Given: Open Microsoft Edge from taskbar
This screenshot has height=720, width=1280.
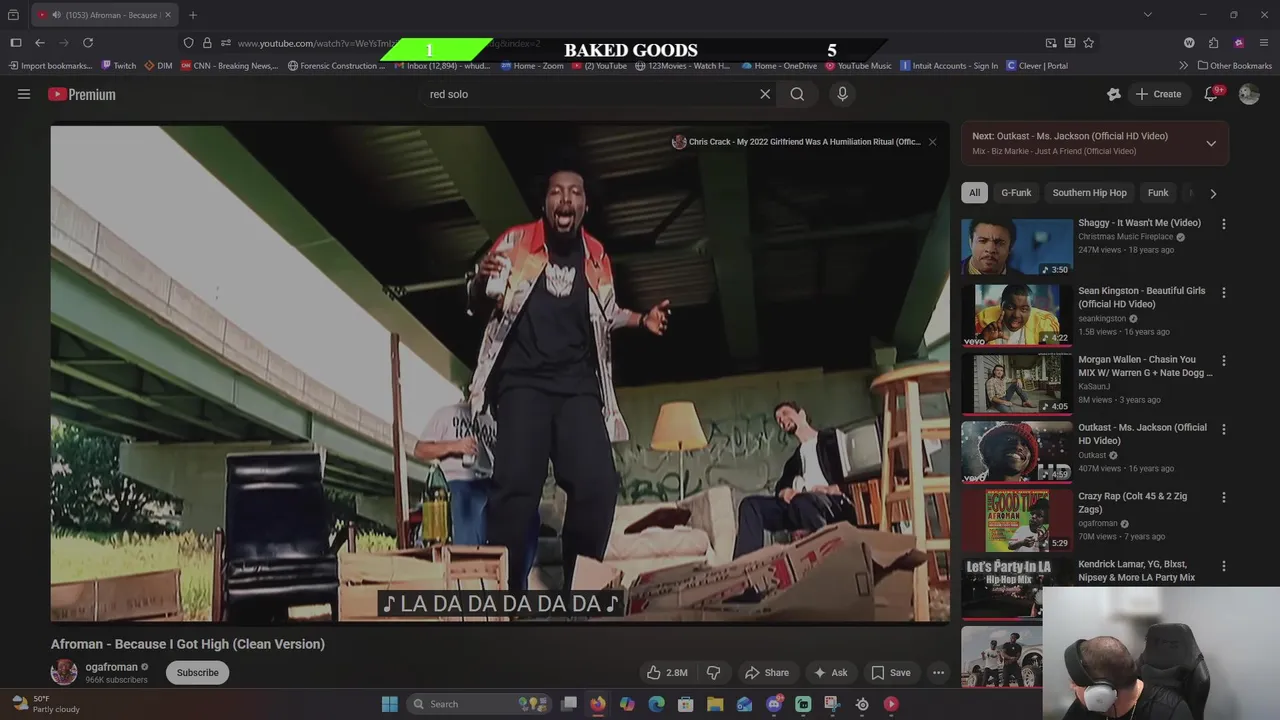Looking at the screenshot, I should click(656, 704).
